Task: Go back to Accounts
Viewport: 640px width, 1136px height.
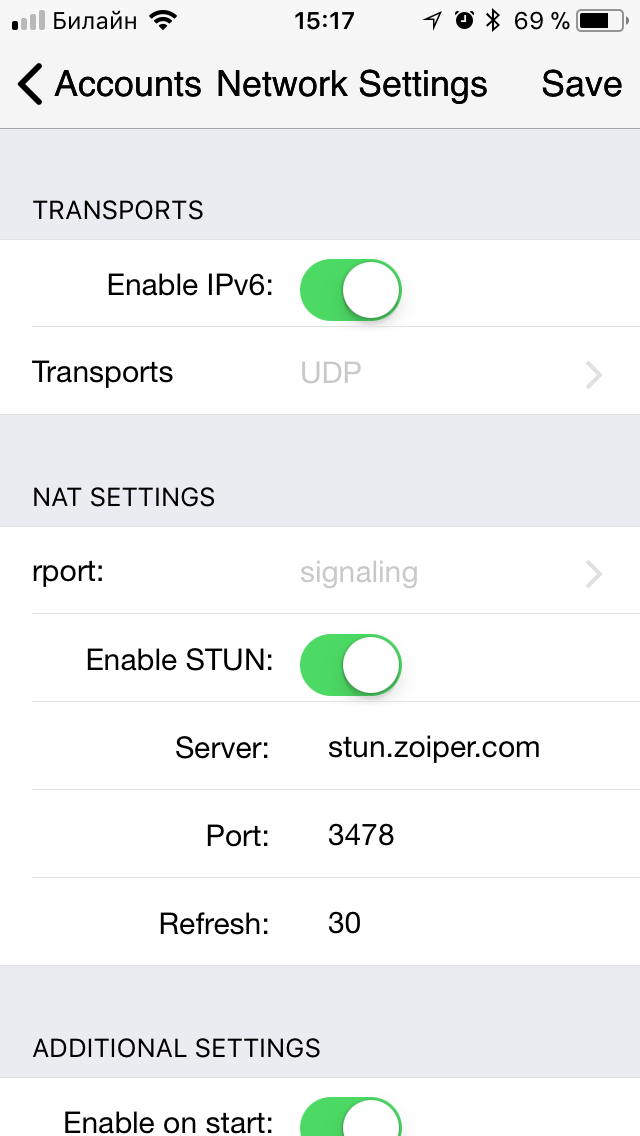Action: [109, 84]
